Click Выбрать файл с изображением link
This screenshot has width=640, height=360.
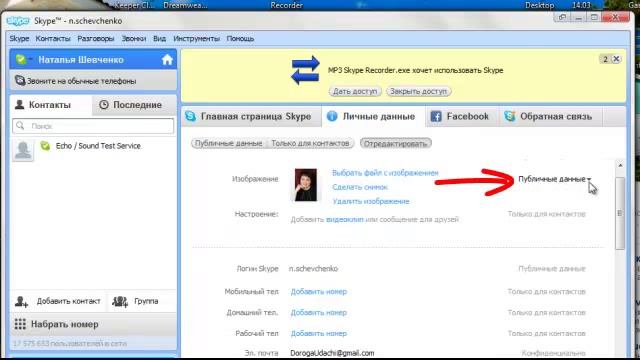[x=385, y=173]
